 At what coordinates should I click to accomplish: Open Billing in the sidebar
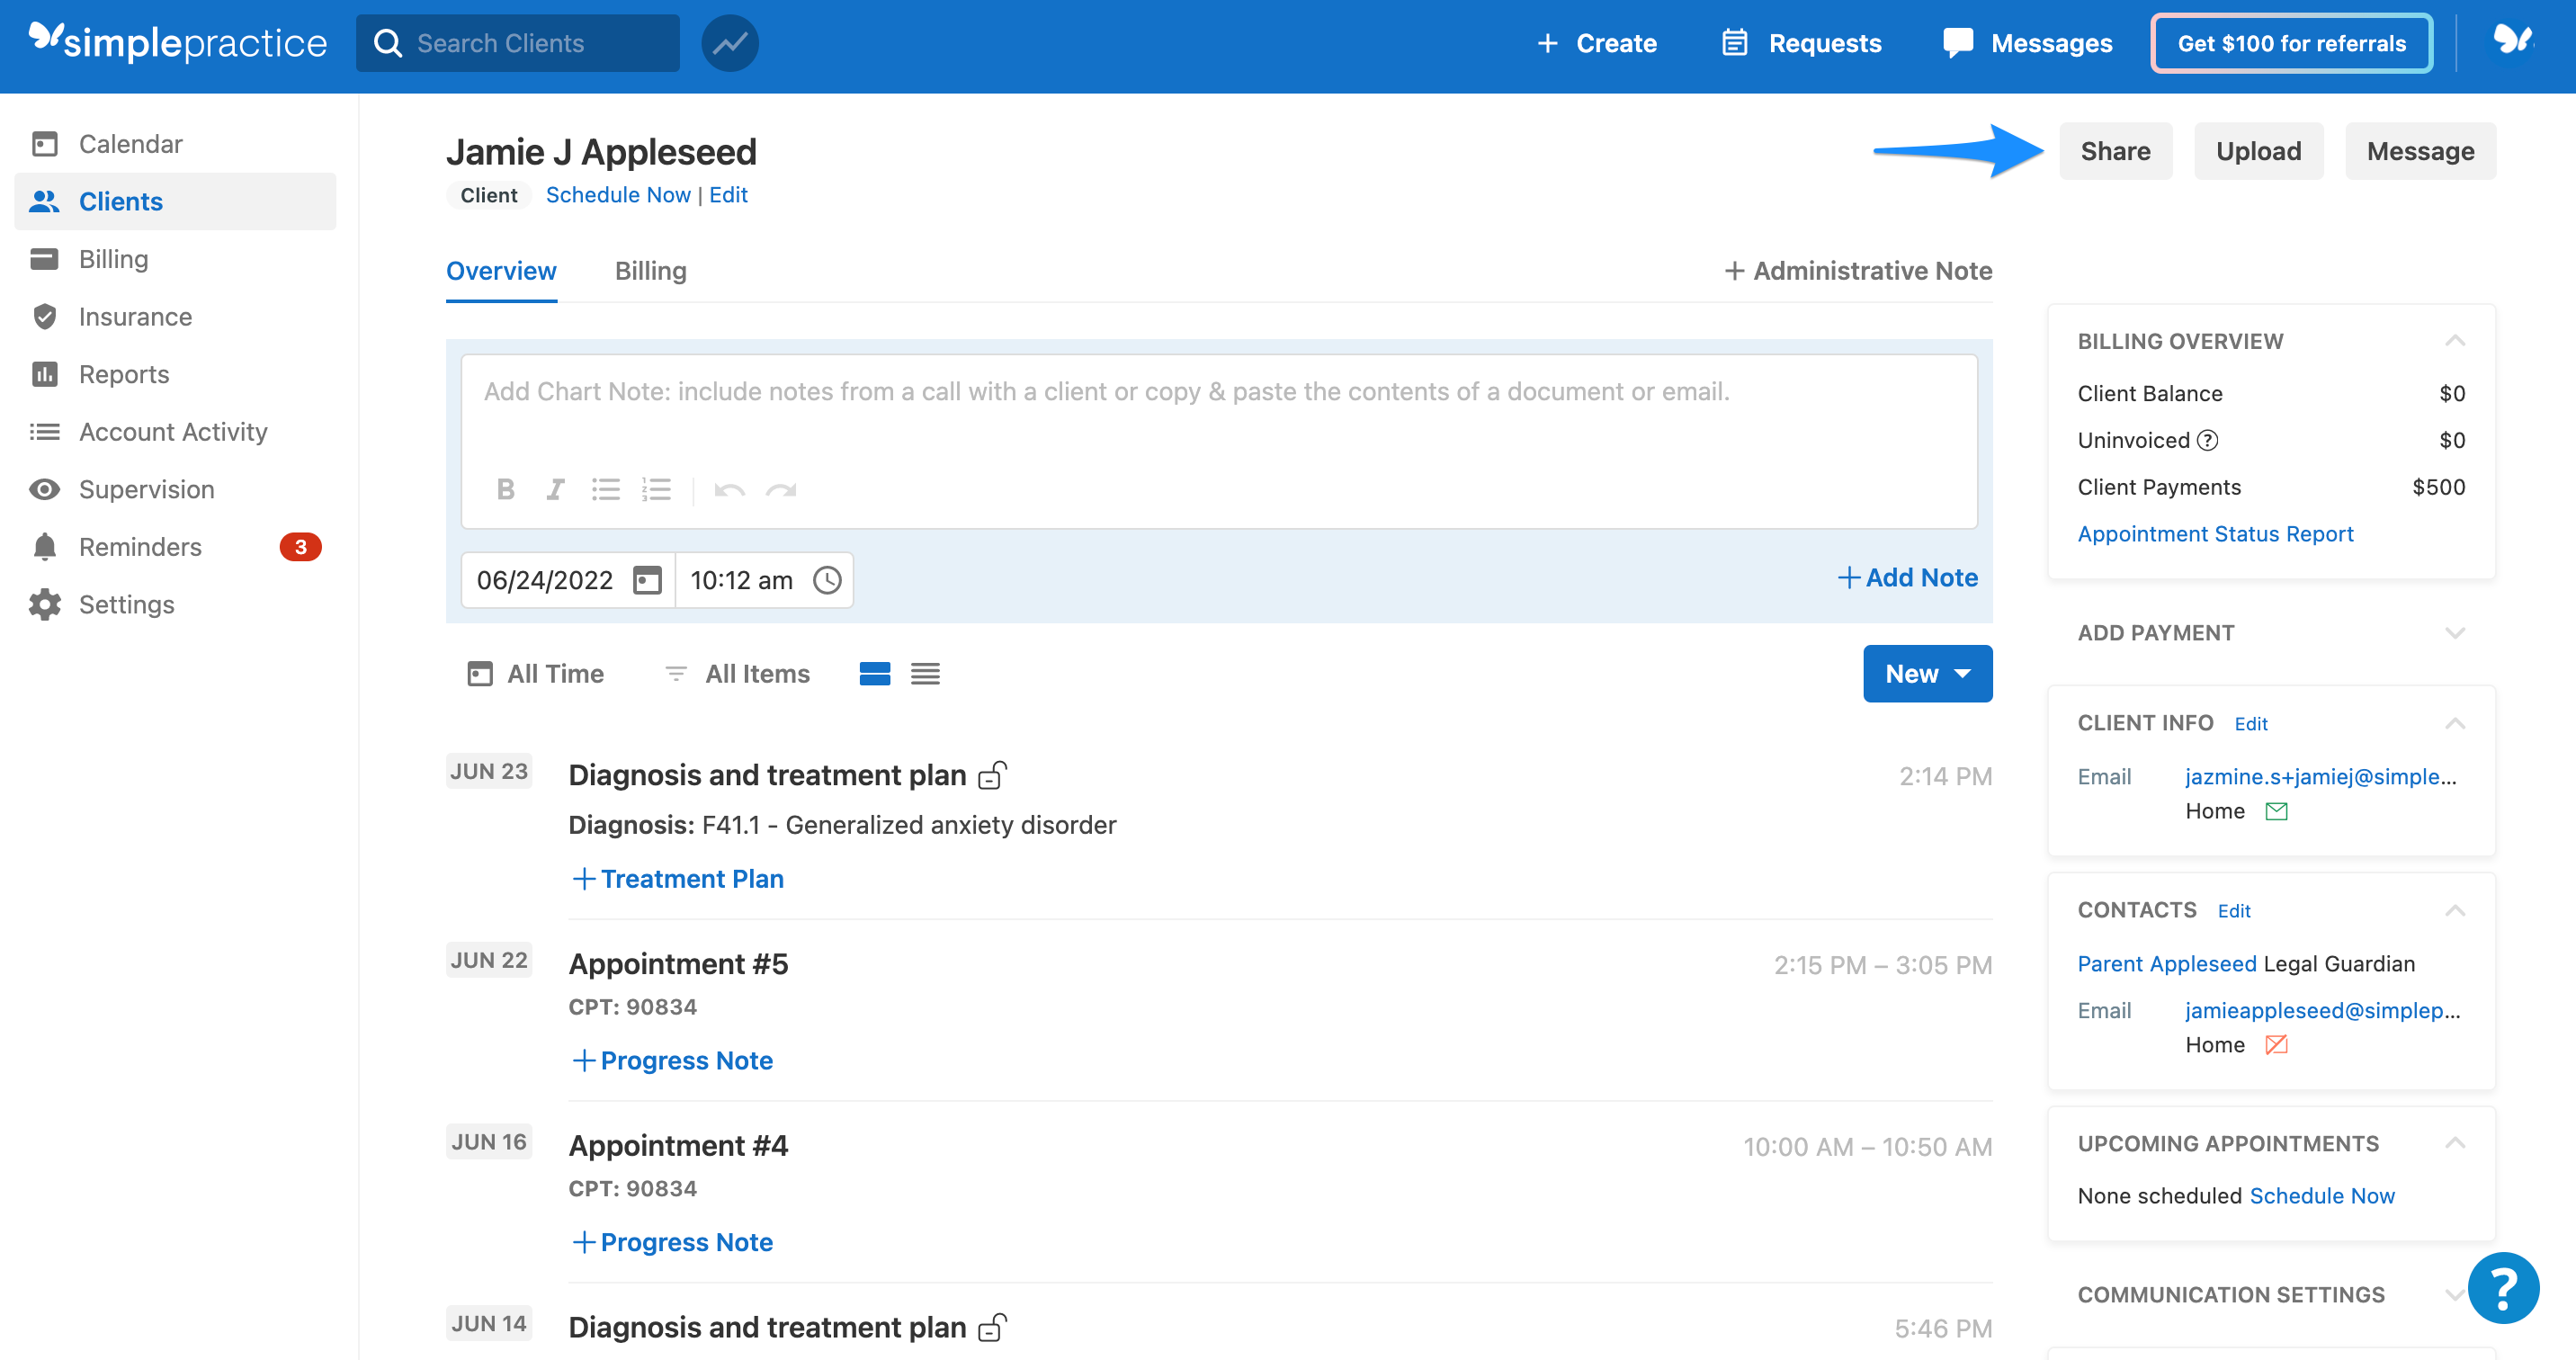click(175, 259)
